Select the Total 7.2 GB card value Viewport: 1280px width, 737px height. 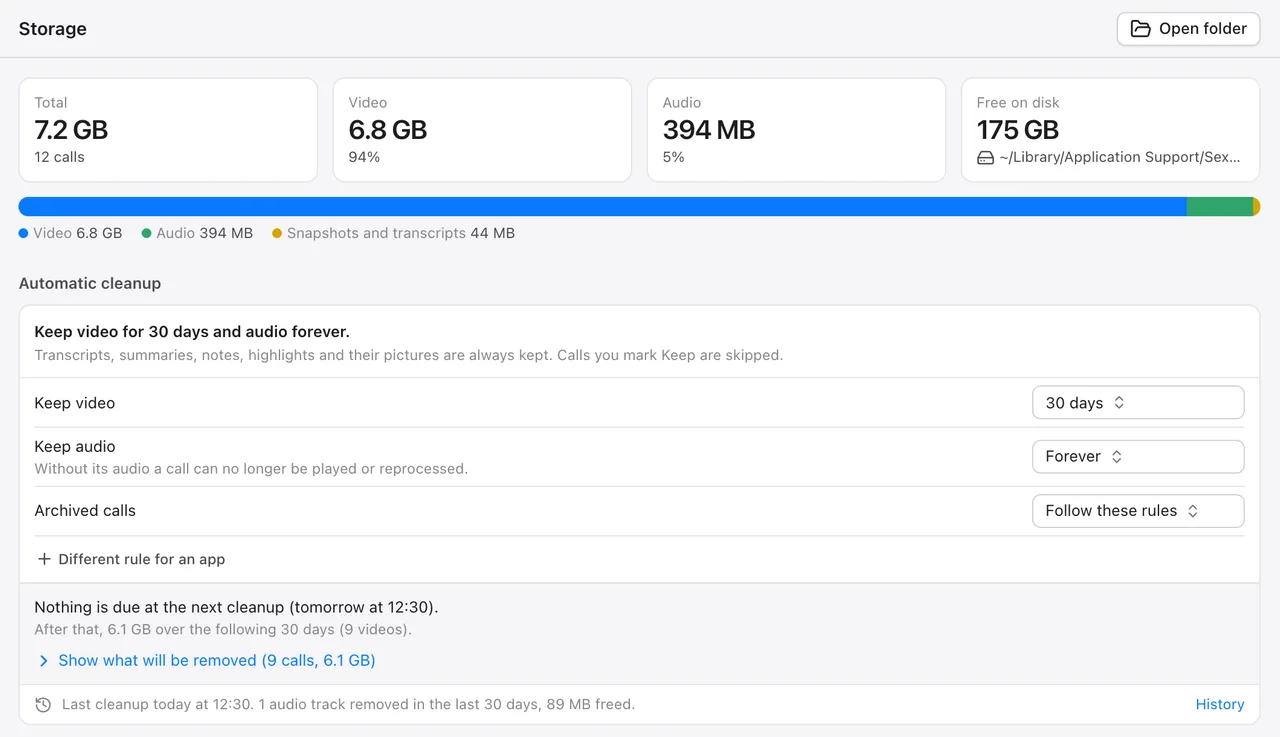click(x=71, y=130)
